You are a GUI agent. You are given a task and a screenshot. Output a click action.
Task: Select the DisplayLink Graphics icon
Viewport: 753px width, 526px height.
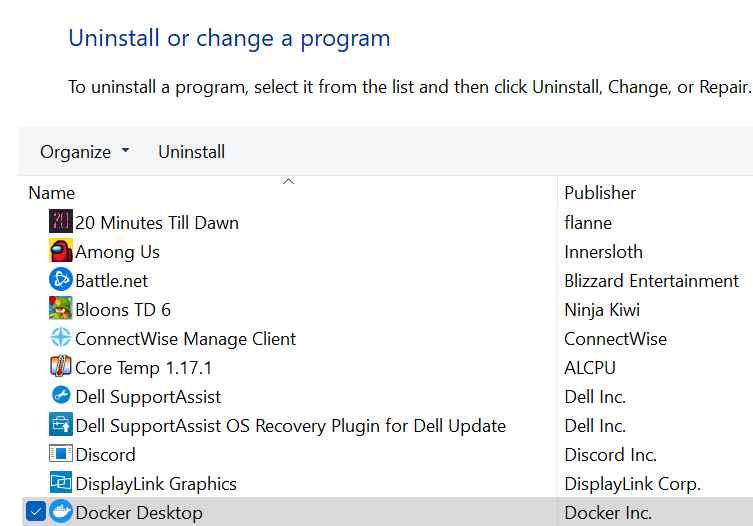pos(61,482)
